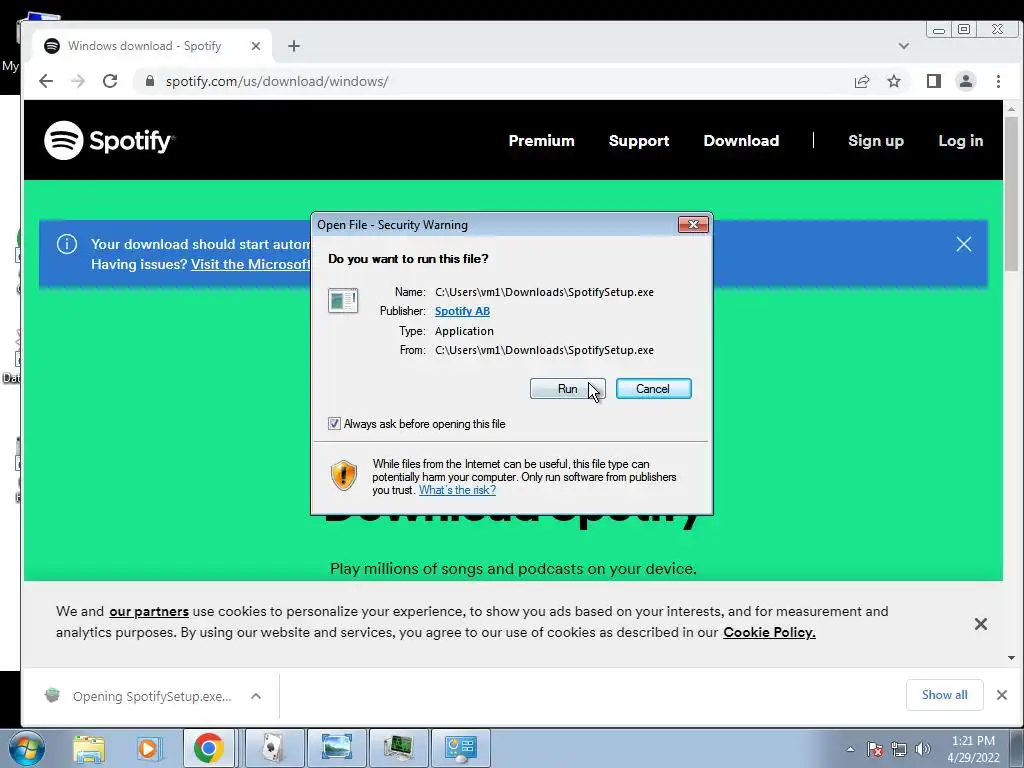Image resolution: width=1024 pixels, height=768 pixels.
Task: Open Chrome side panel icon
Action: (934, 81)
